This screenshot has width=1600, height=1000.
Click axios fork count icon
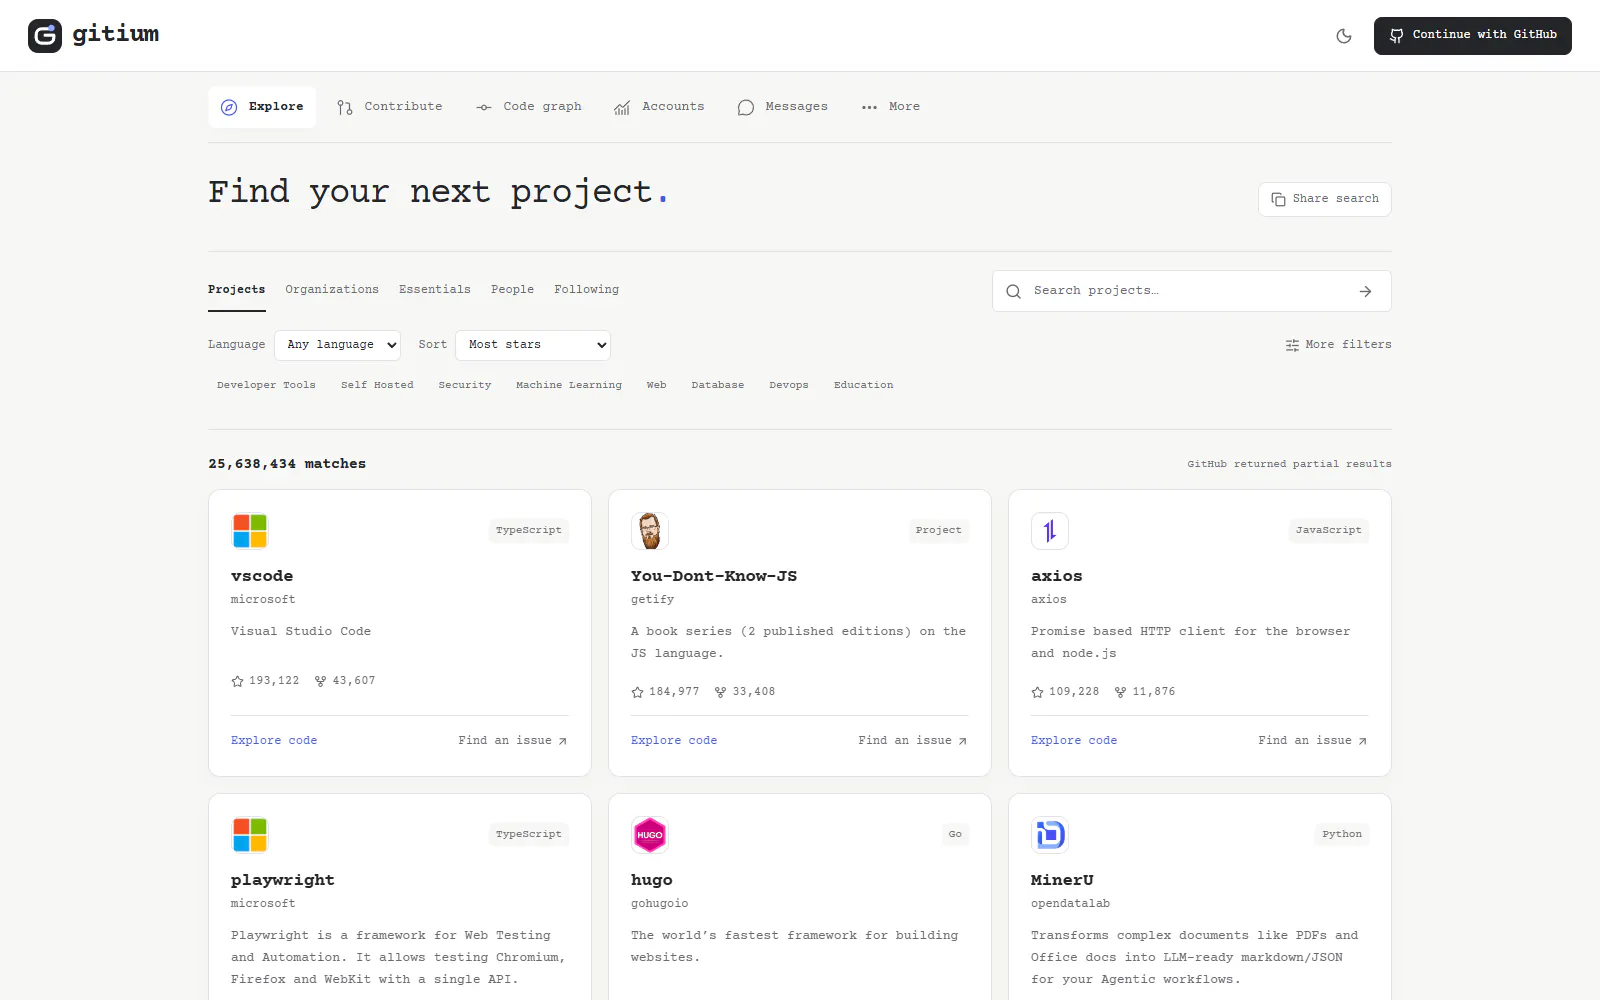[x=1120, y=692]
